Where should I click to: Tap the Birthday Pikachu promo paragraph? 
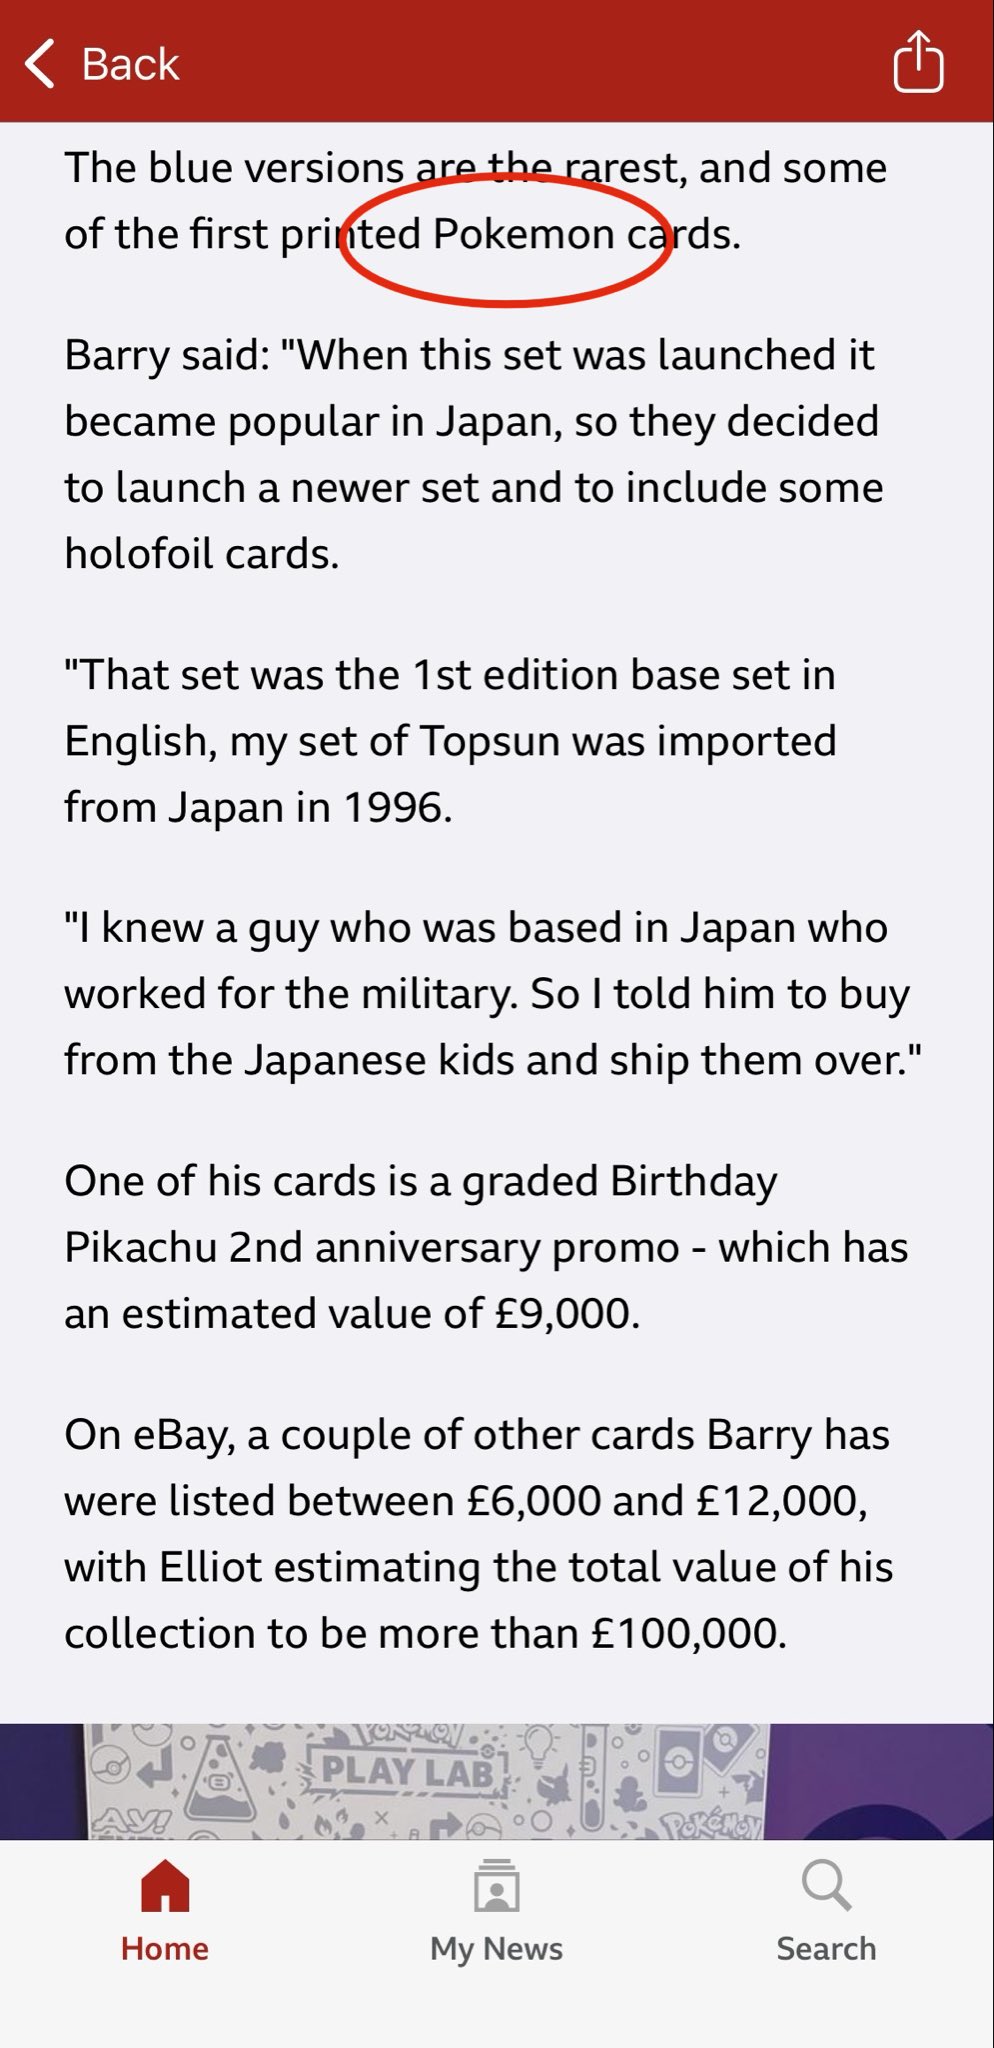point(485,1247)
